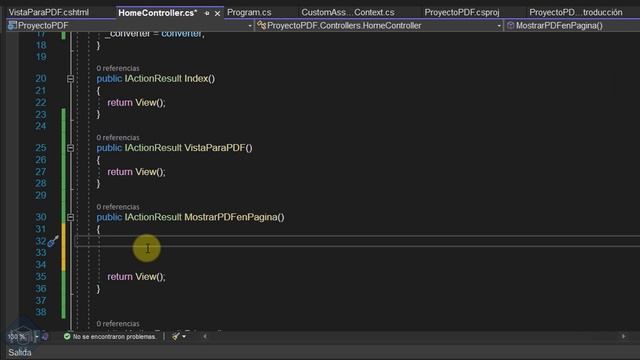This screenshot has height=360, width=640.
Task: Click "0 referencias" above VistaParaPDF()
Action: click(118, 138)
